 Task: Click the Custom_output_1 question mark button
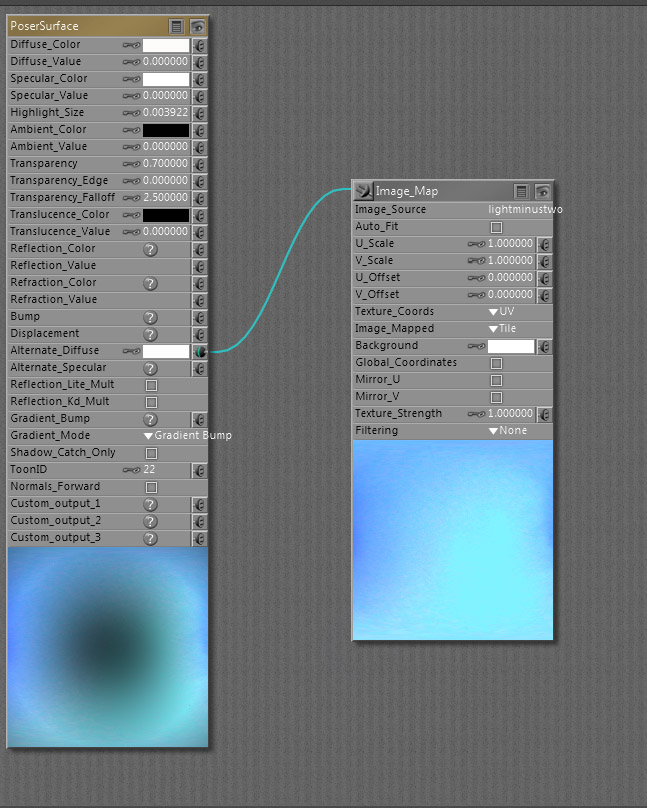click(150, 504)
